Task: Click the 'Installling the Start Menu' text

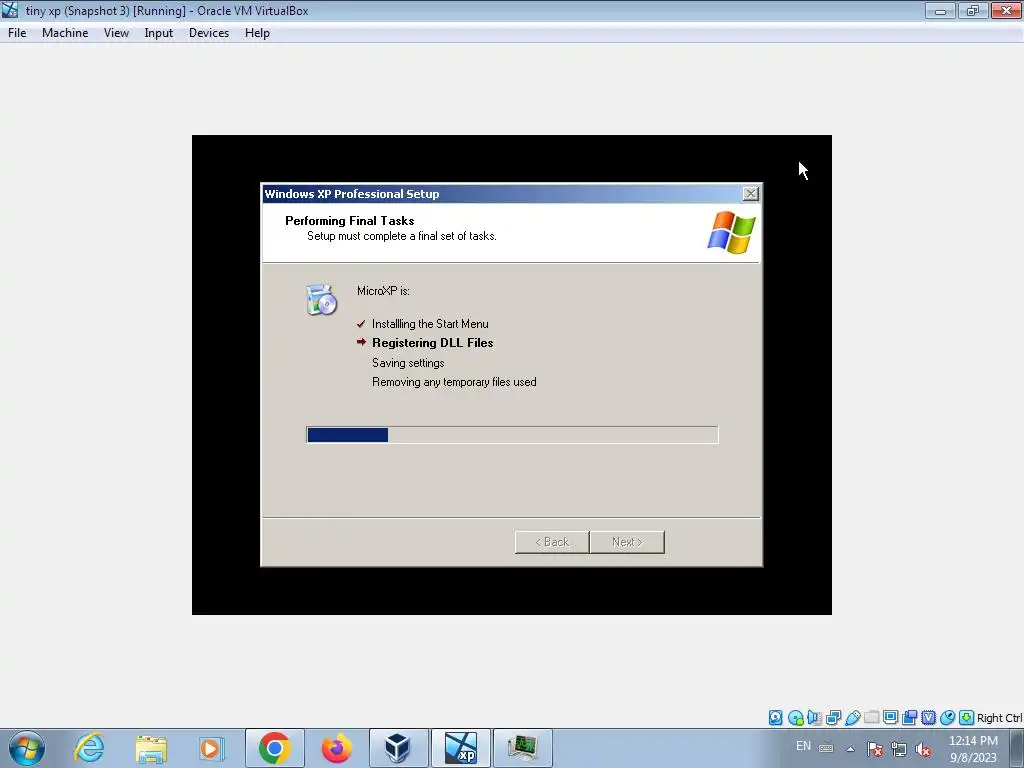Action: pos(430,324)
